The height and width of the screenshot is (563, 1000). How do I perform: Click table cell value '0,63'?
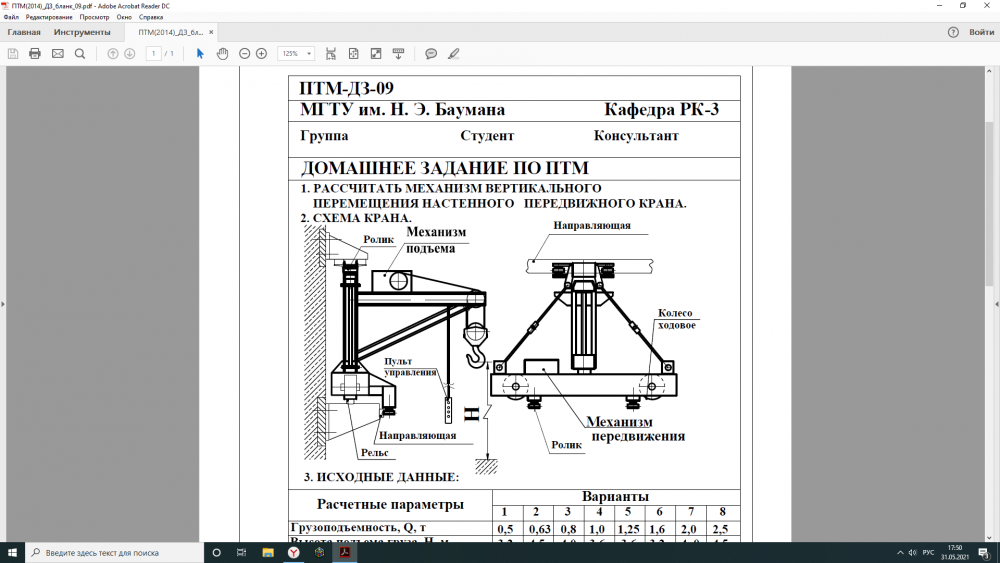pyautogui.click(x=539, y=529)
